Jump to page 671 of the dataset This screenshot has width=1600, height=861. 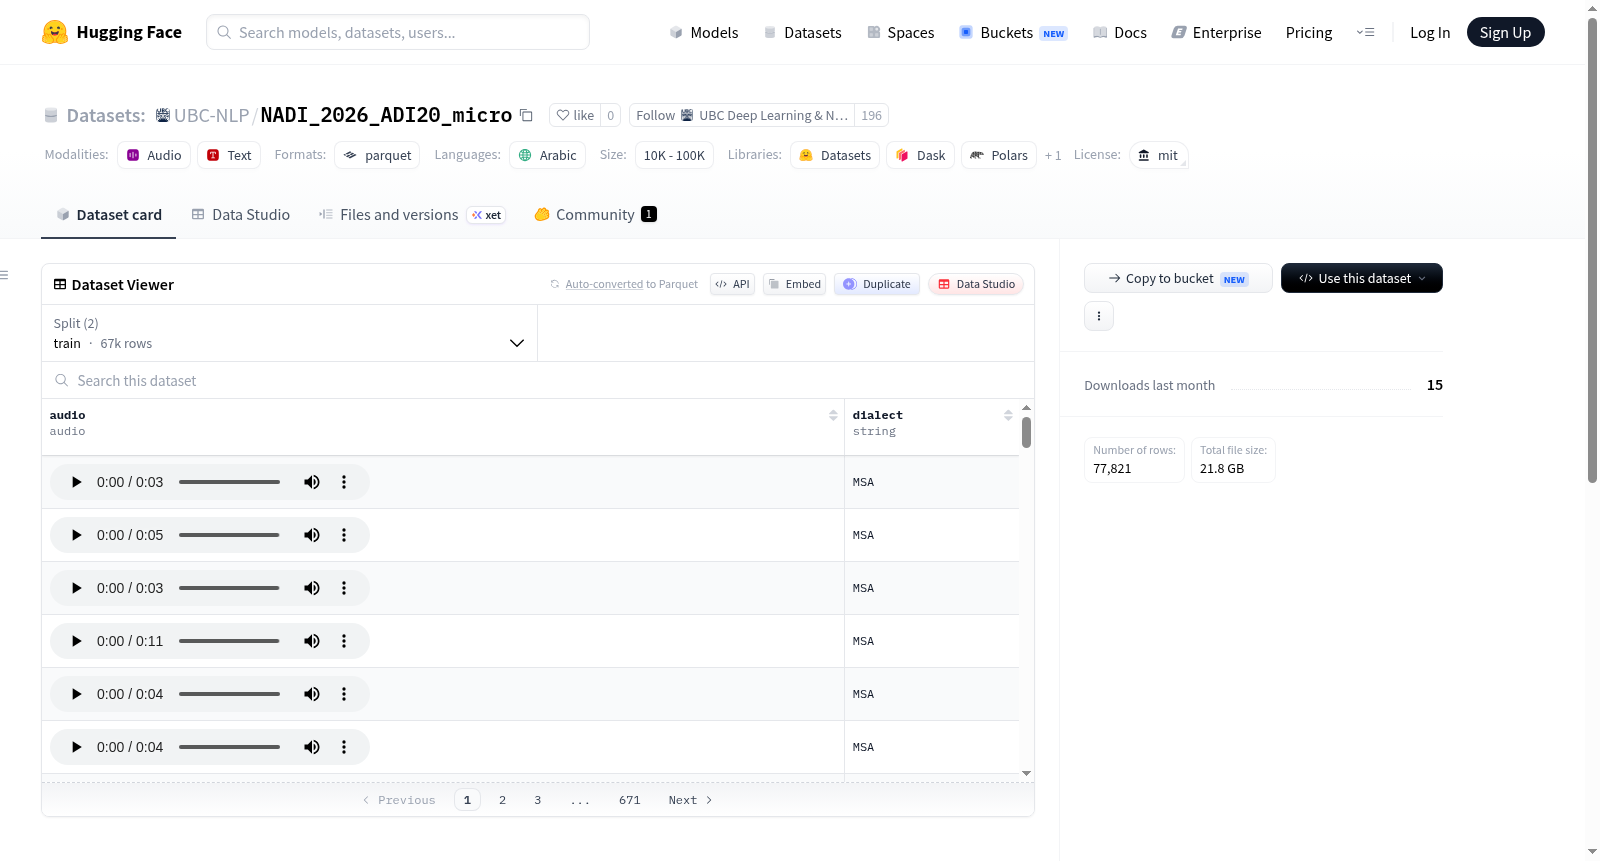click(x=629, y=800)
